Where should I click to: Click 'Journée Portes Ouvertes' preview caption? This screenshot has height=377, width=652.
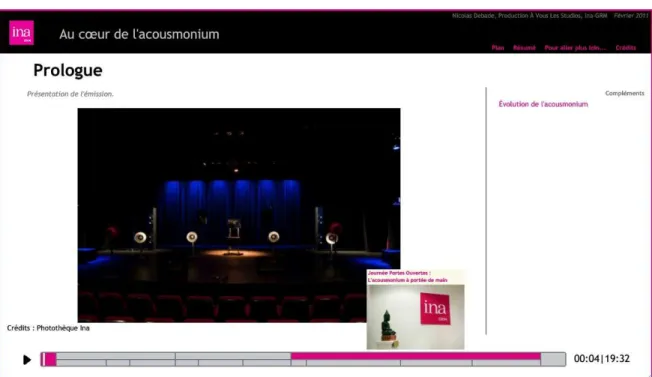pyautogui.click(x=408, y=276)
